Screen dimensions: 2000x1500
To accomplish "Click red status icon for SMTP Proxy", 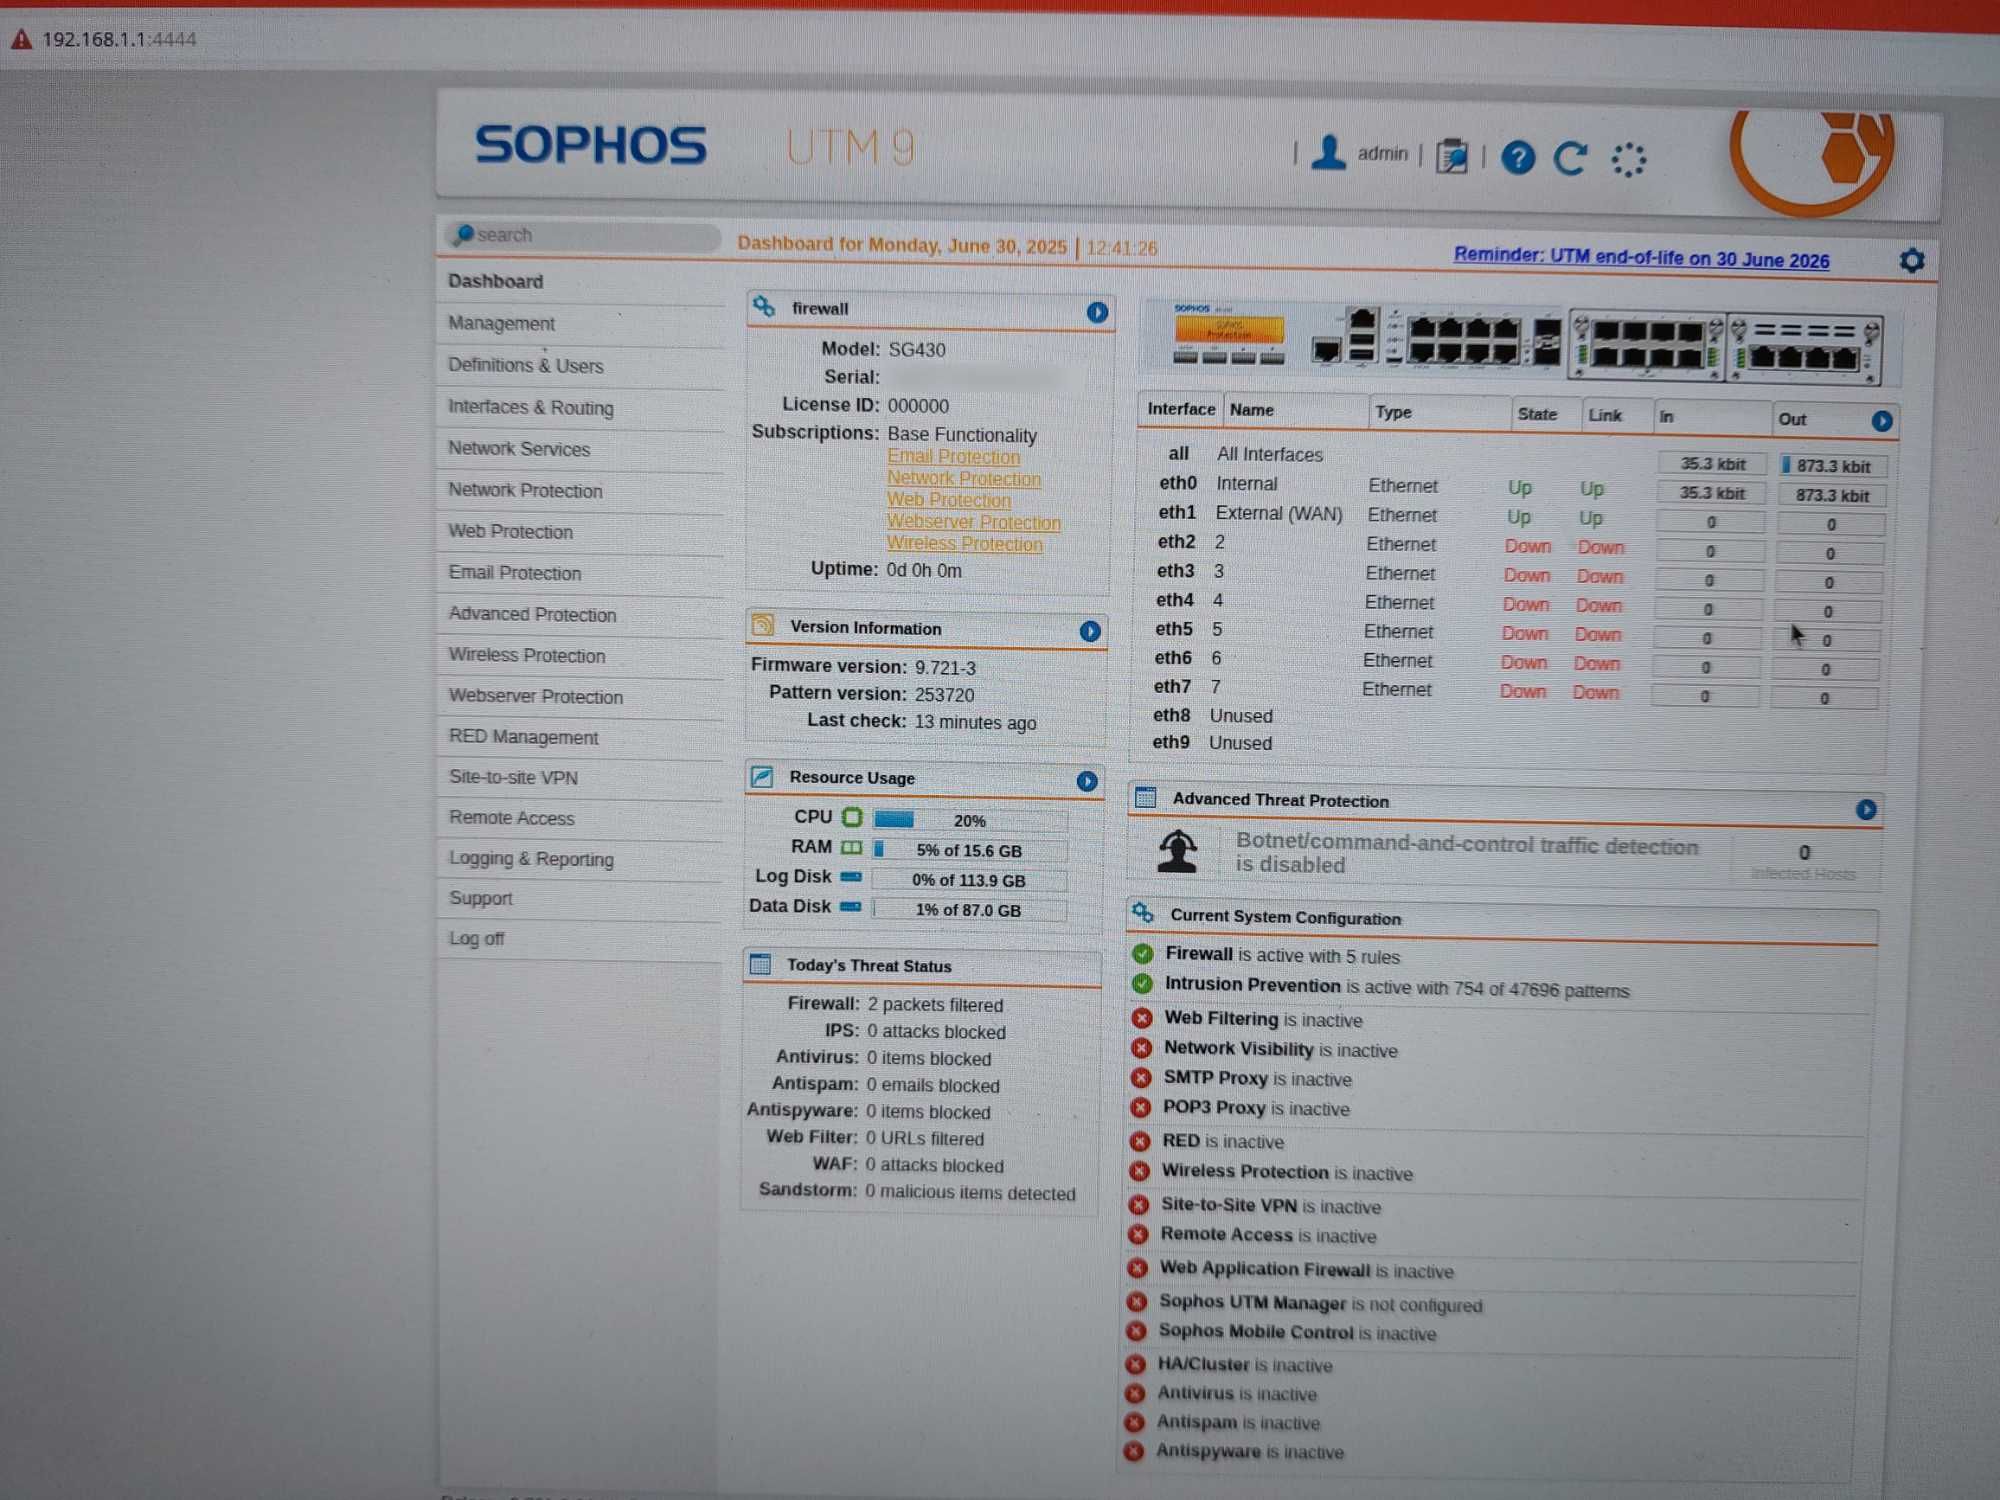I will 1140,1078.
